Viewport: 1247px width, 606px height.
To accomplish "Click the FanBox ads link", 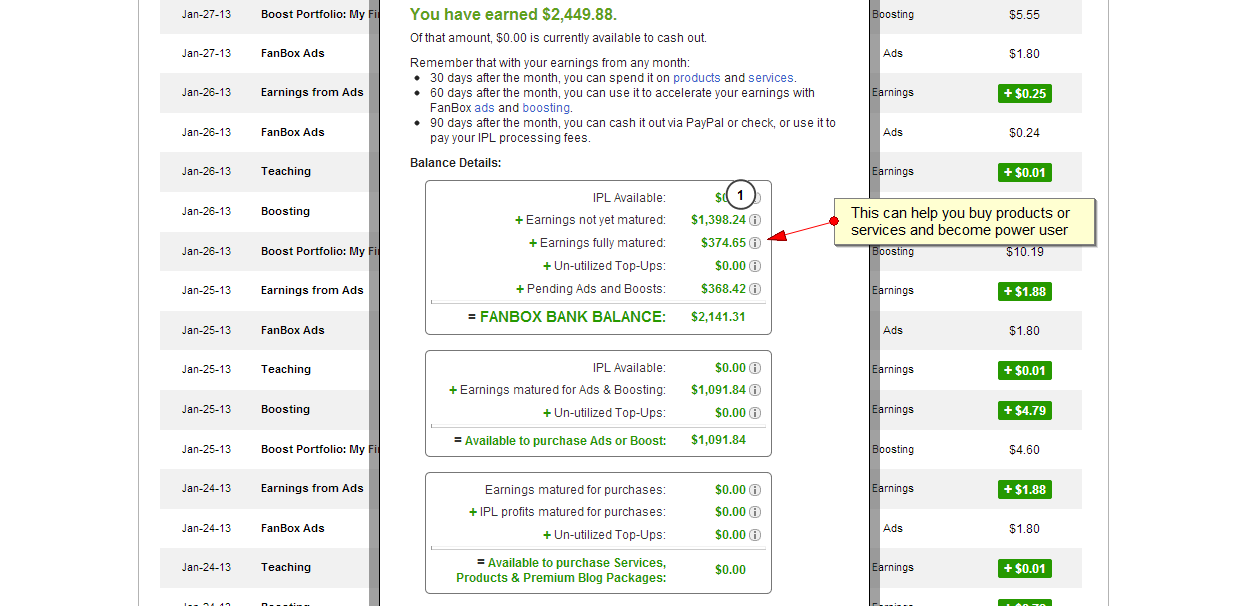I will (x=484, y=108).
